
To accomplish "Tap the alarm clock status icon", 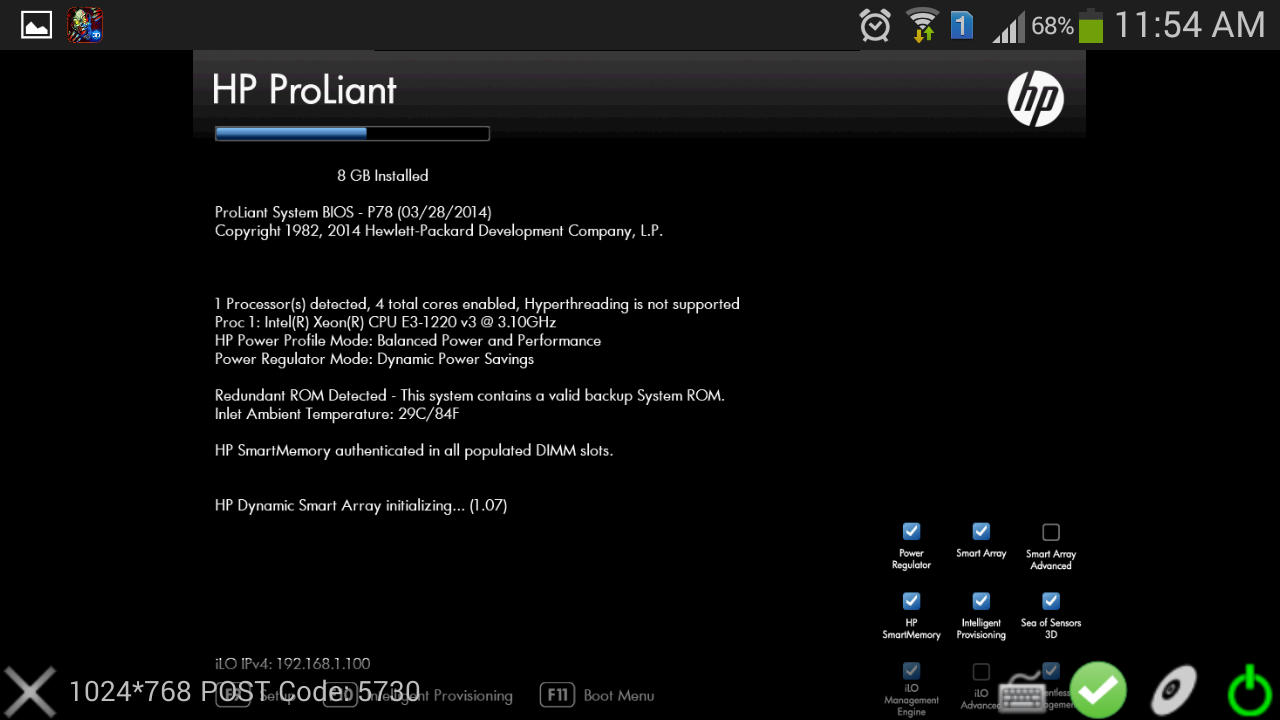I will pyautogui.click(x=875, y=25).
